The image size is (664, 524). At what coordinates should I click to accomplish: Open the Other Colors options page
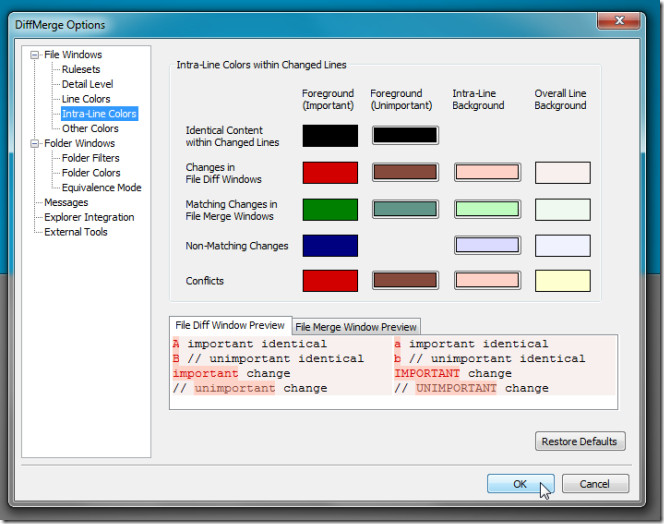point(90,129)
